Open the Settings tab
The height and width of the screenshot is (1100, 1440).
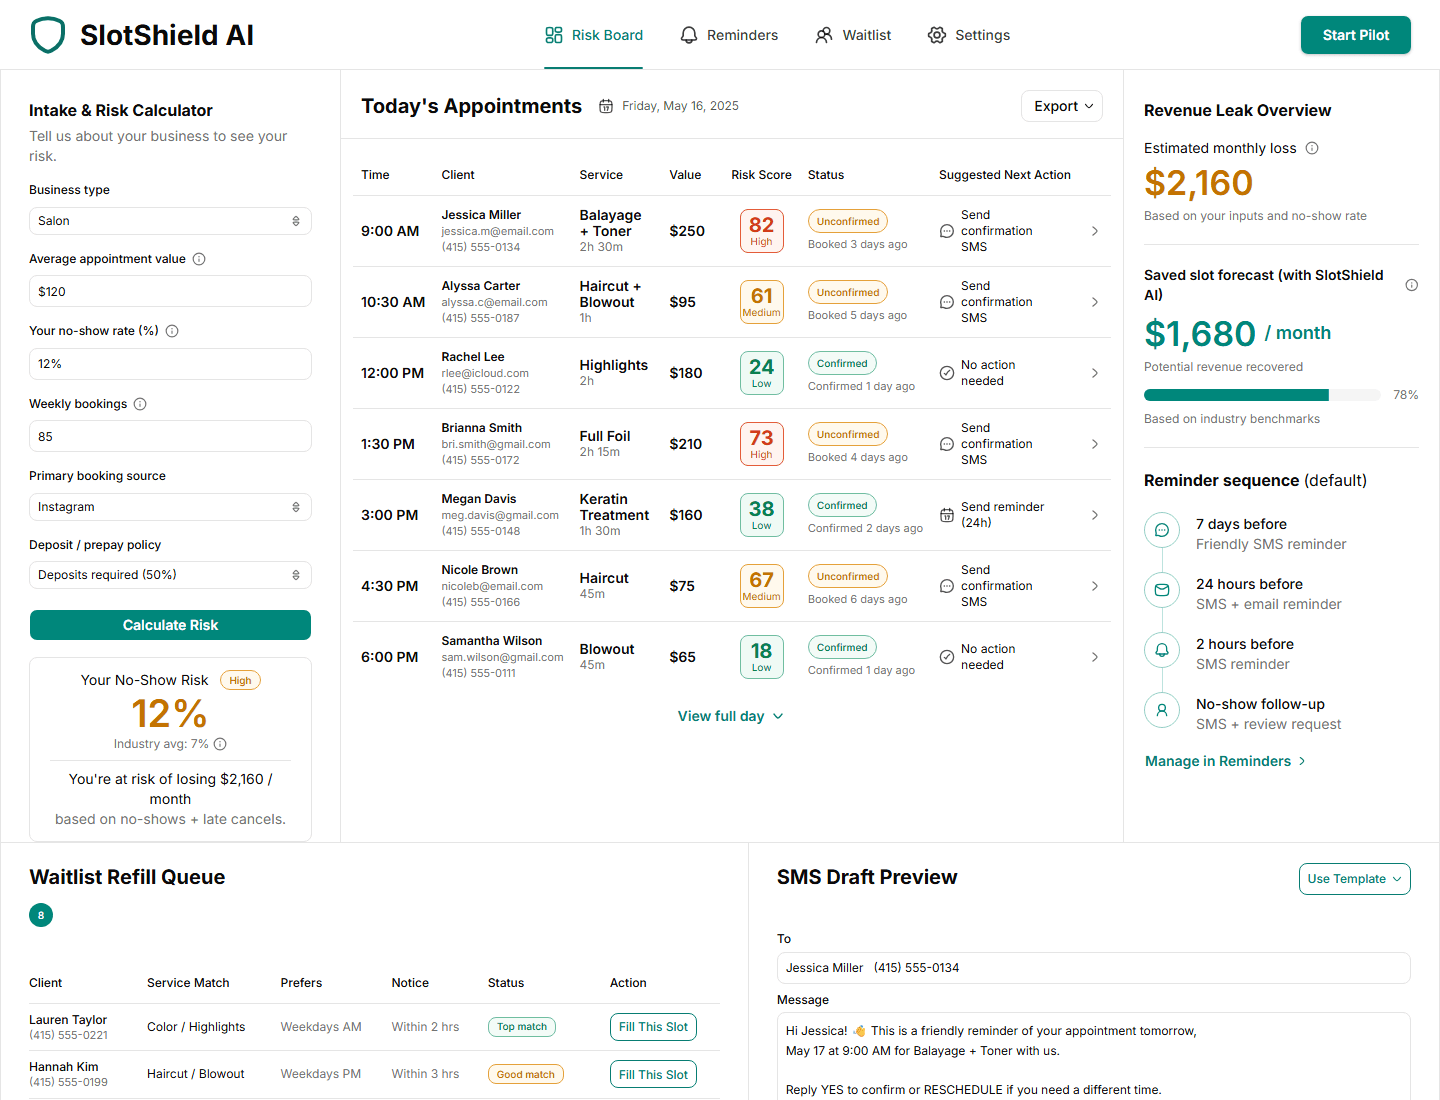[x=969, y=35]
